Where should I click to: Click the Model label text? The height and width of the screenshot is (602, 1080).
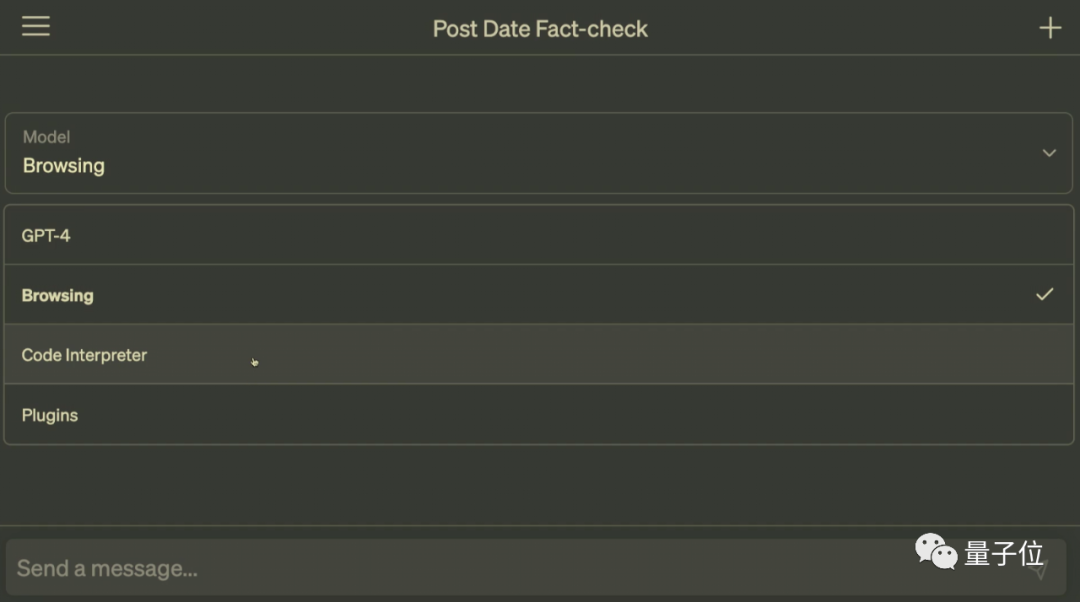point(46,136)
